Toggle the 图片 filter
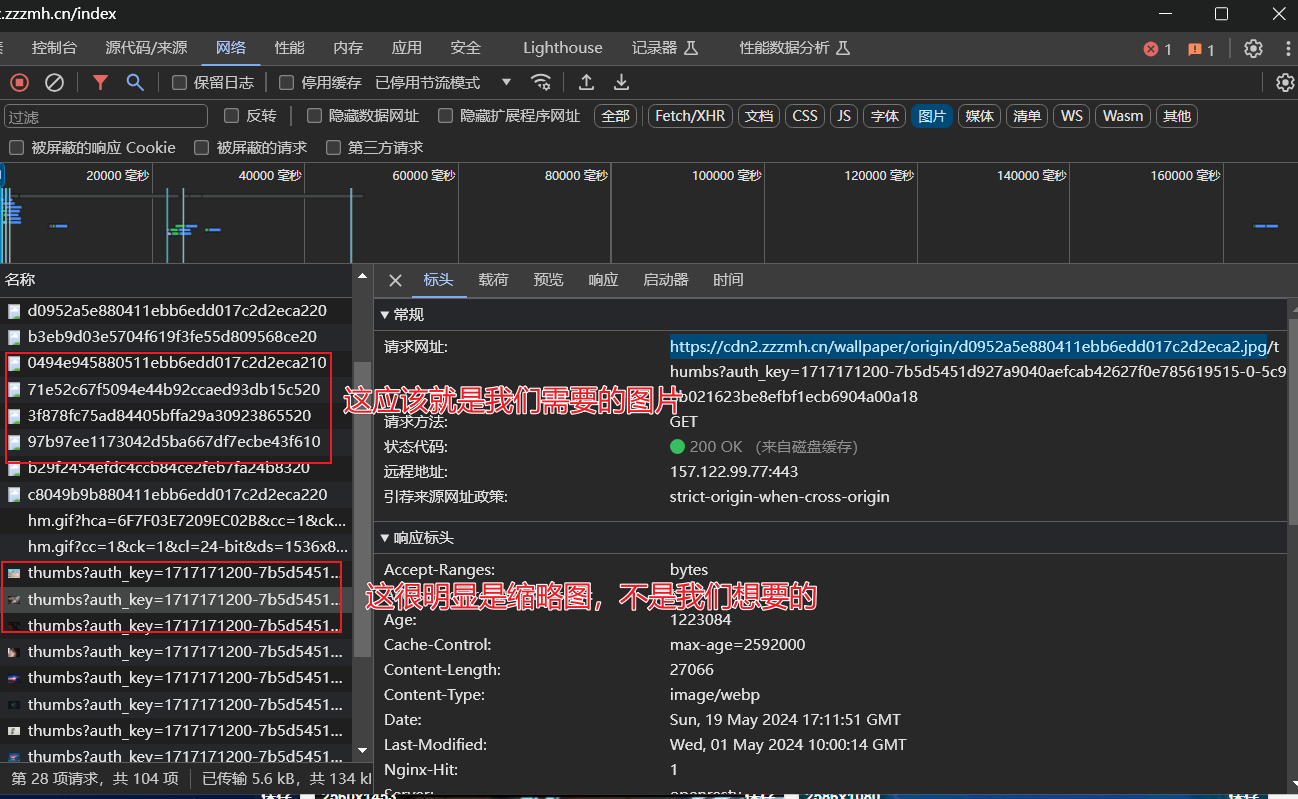 (x=932, y=116)
